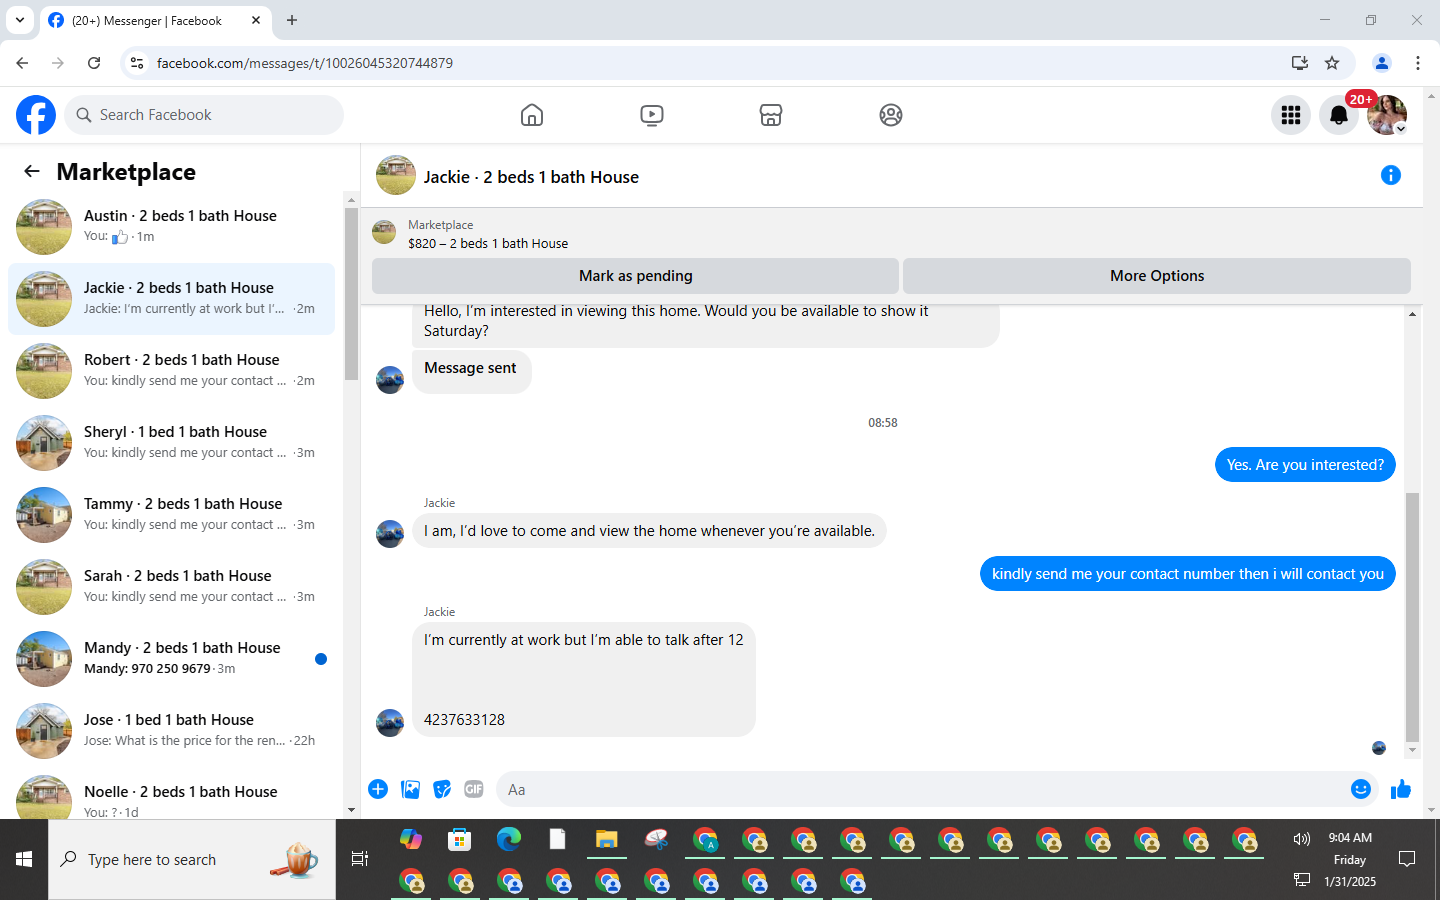Viewport: 1440px width, 900px height.
Task: Open Jose's 1 bed 1 bath conversation
Action: click(171, 731)
